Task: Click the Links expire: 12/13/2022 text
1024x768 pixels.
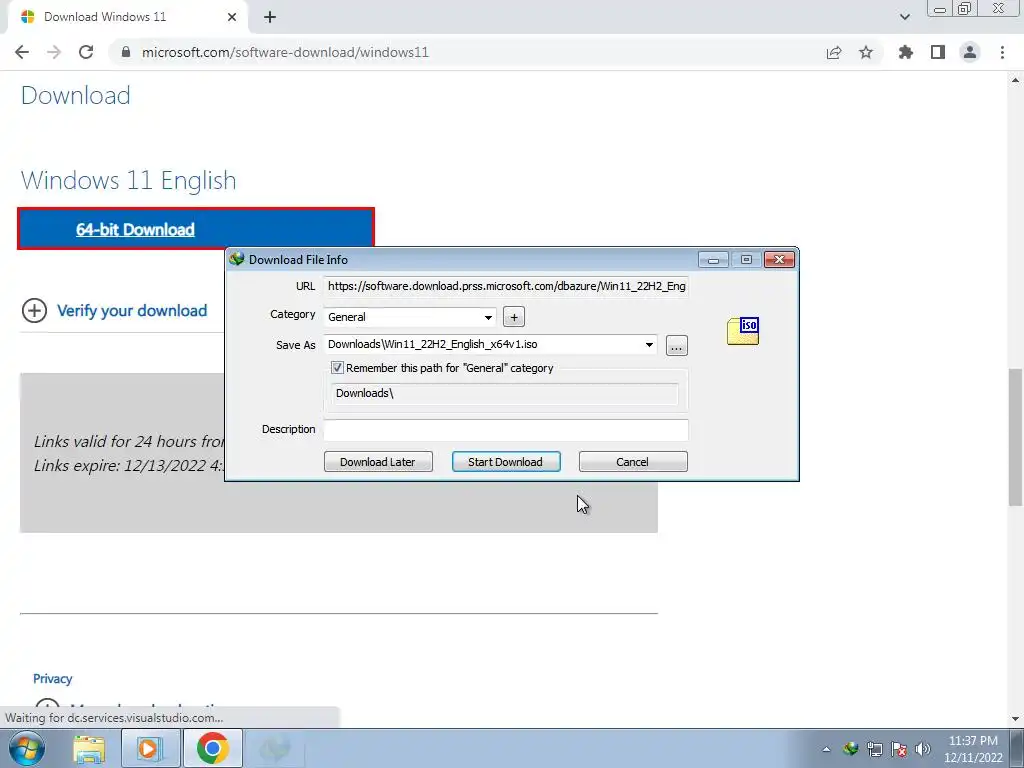Action: click(x=129, y=466)
